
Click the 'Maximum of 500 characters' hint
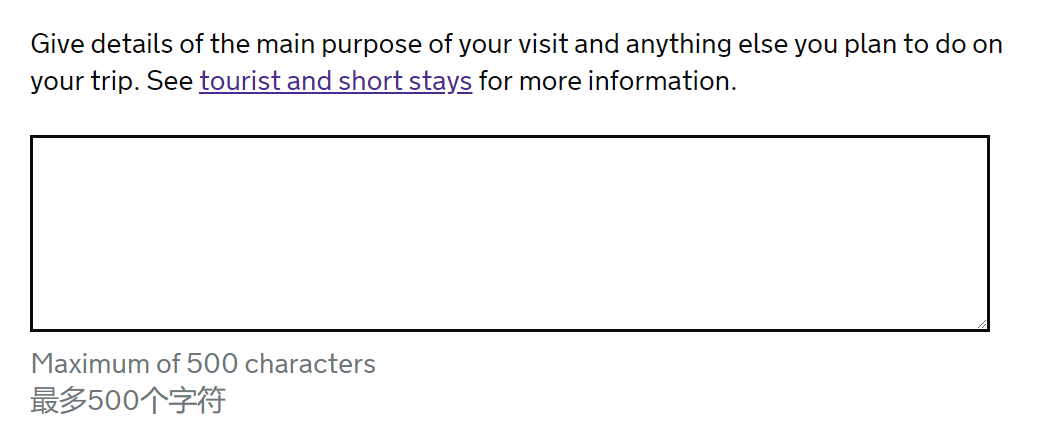click(203, 364)
